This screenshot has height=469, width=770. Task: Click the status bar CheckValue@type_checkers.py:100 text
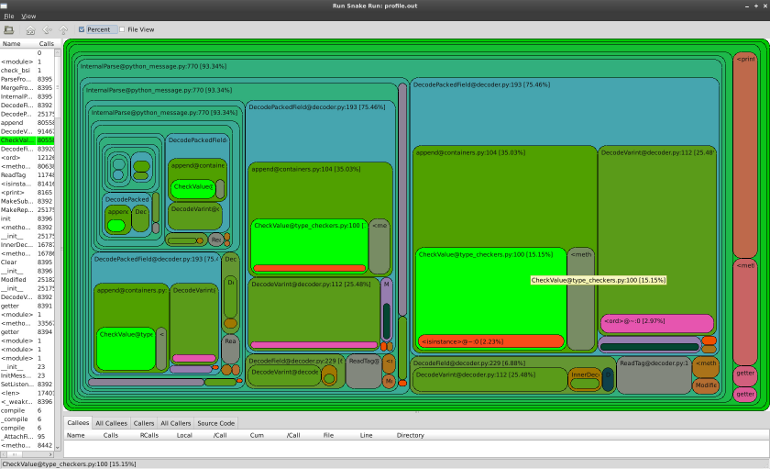(69, 464)
